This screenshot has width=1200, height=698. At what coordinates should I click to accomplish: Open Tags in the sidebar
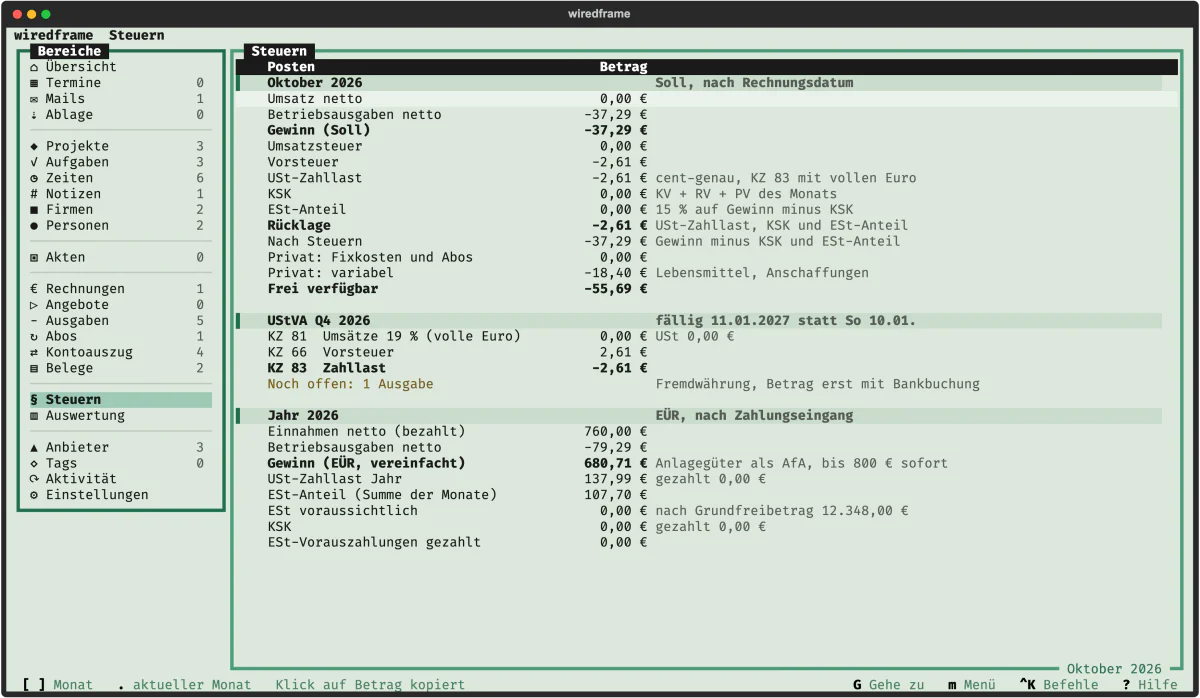pyautogui.click(x=120, y=463)
